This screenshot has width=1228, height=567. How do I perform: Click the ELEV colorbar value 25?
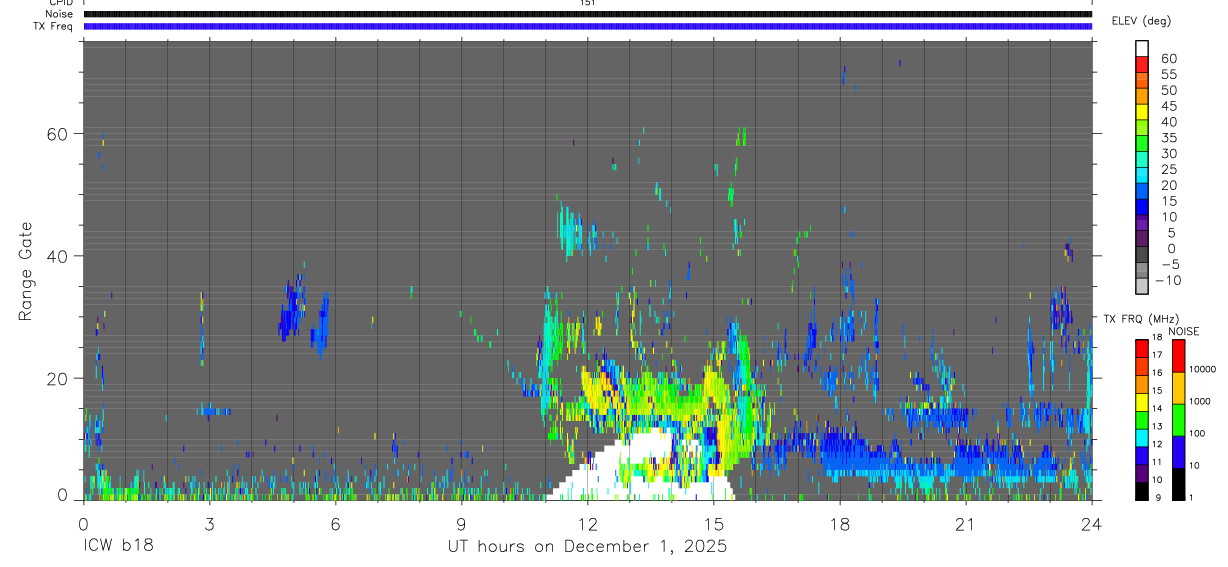pyautogui.click(x=1167, y=169)
